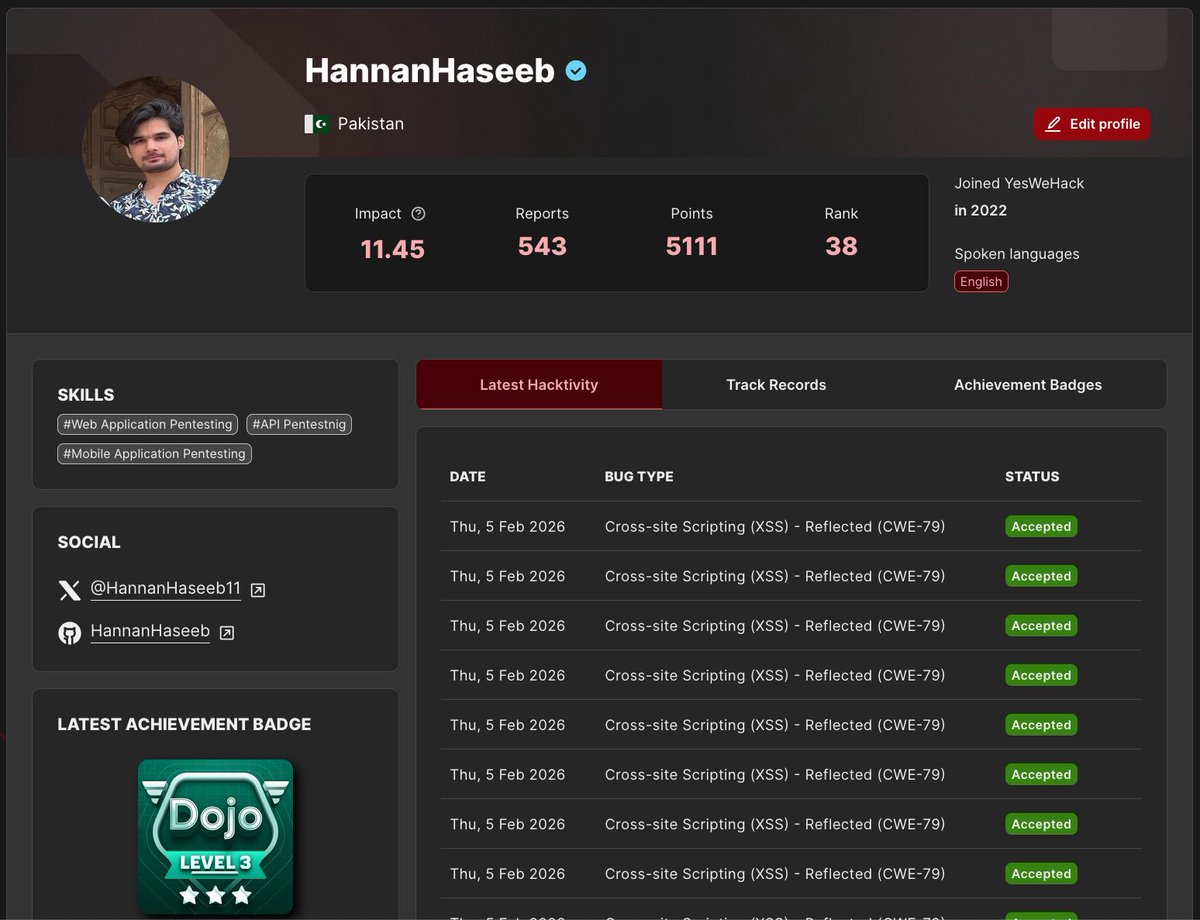
Task: Click the Impact info tooltip icon
Action: [x=419, y=213]
